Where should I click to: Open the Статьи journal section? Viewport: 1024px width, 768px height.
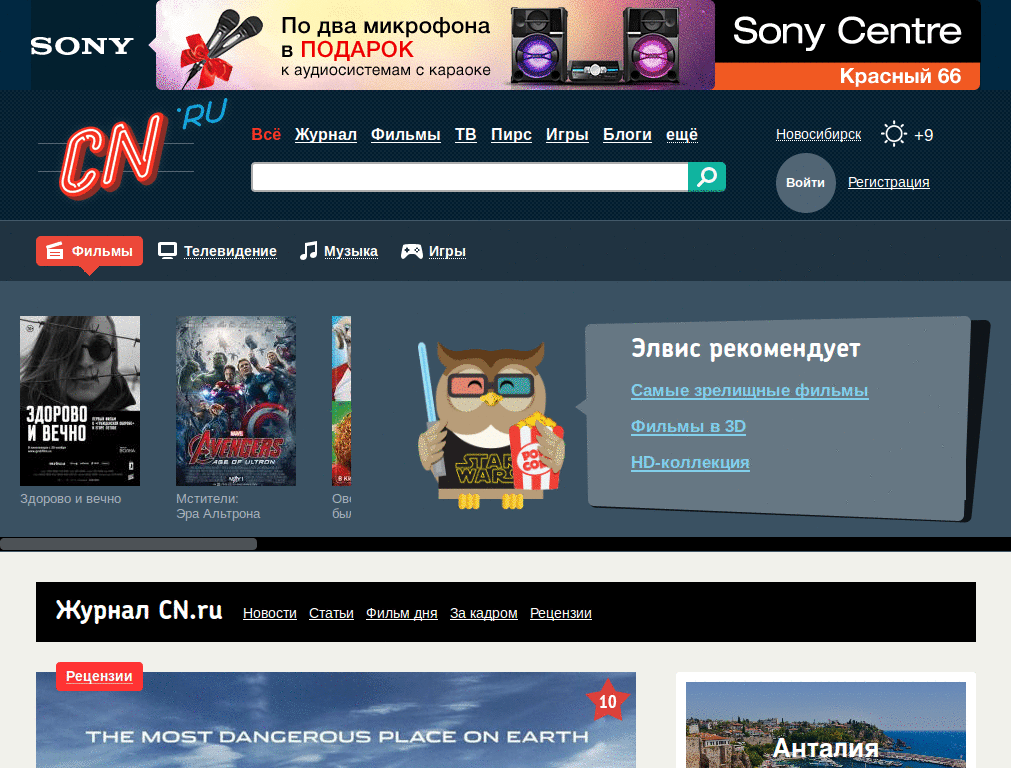tap(331, 613)
